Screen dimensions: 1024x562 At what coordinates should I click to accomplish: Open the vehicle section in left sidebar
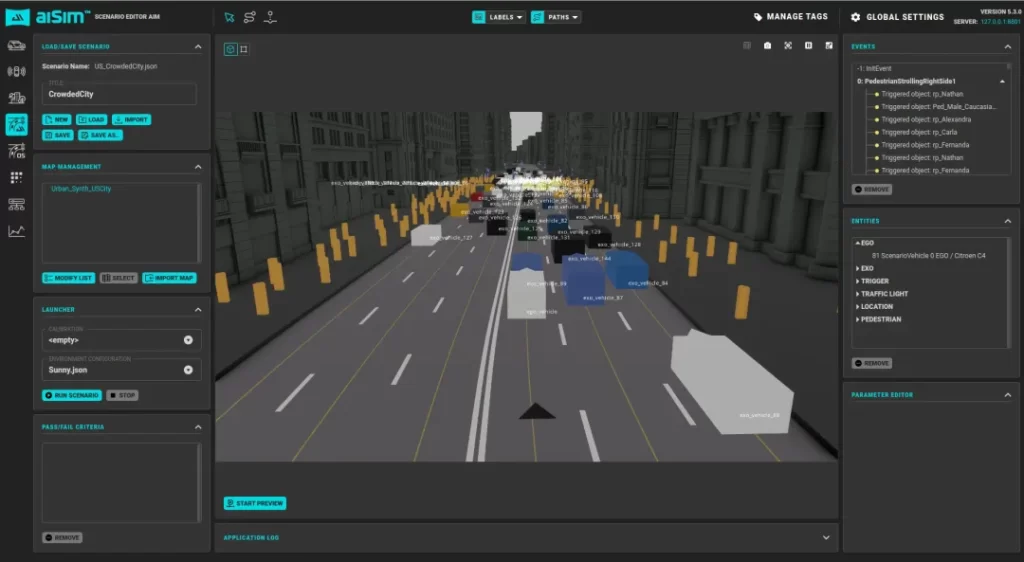[16, 45]
